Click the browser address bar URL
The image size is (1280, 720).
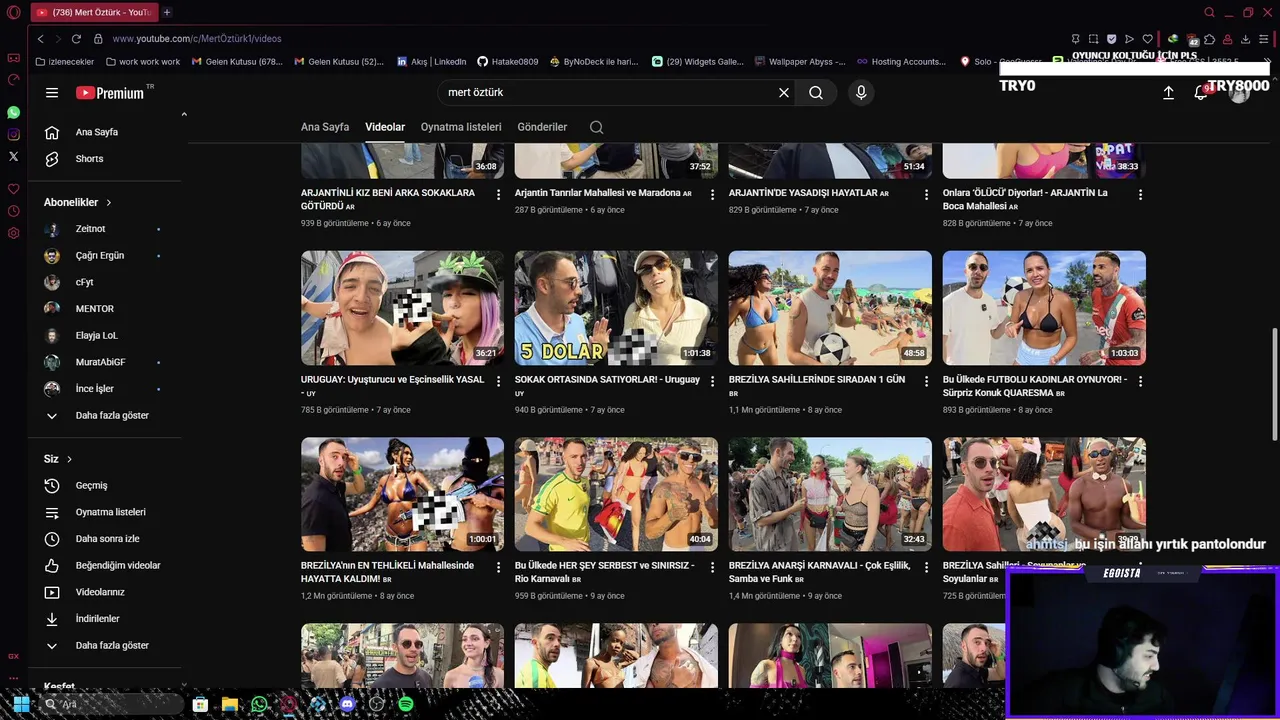coord(197,38)
